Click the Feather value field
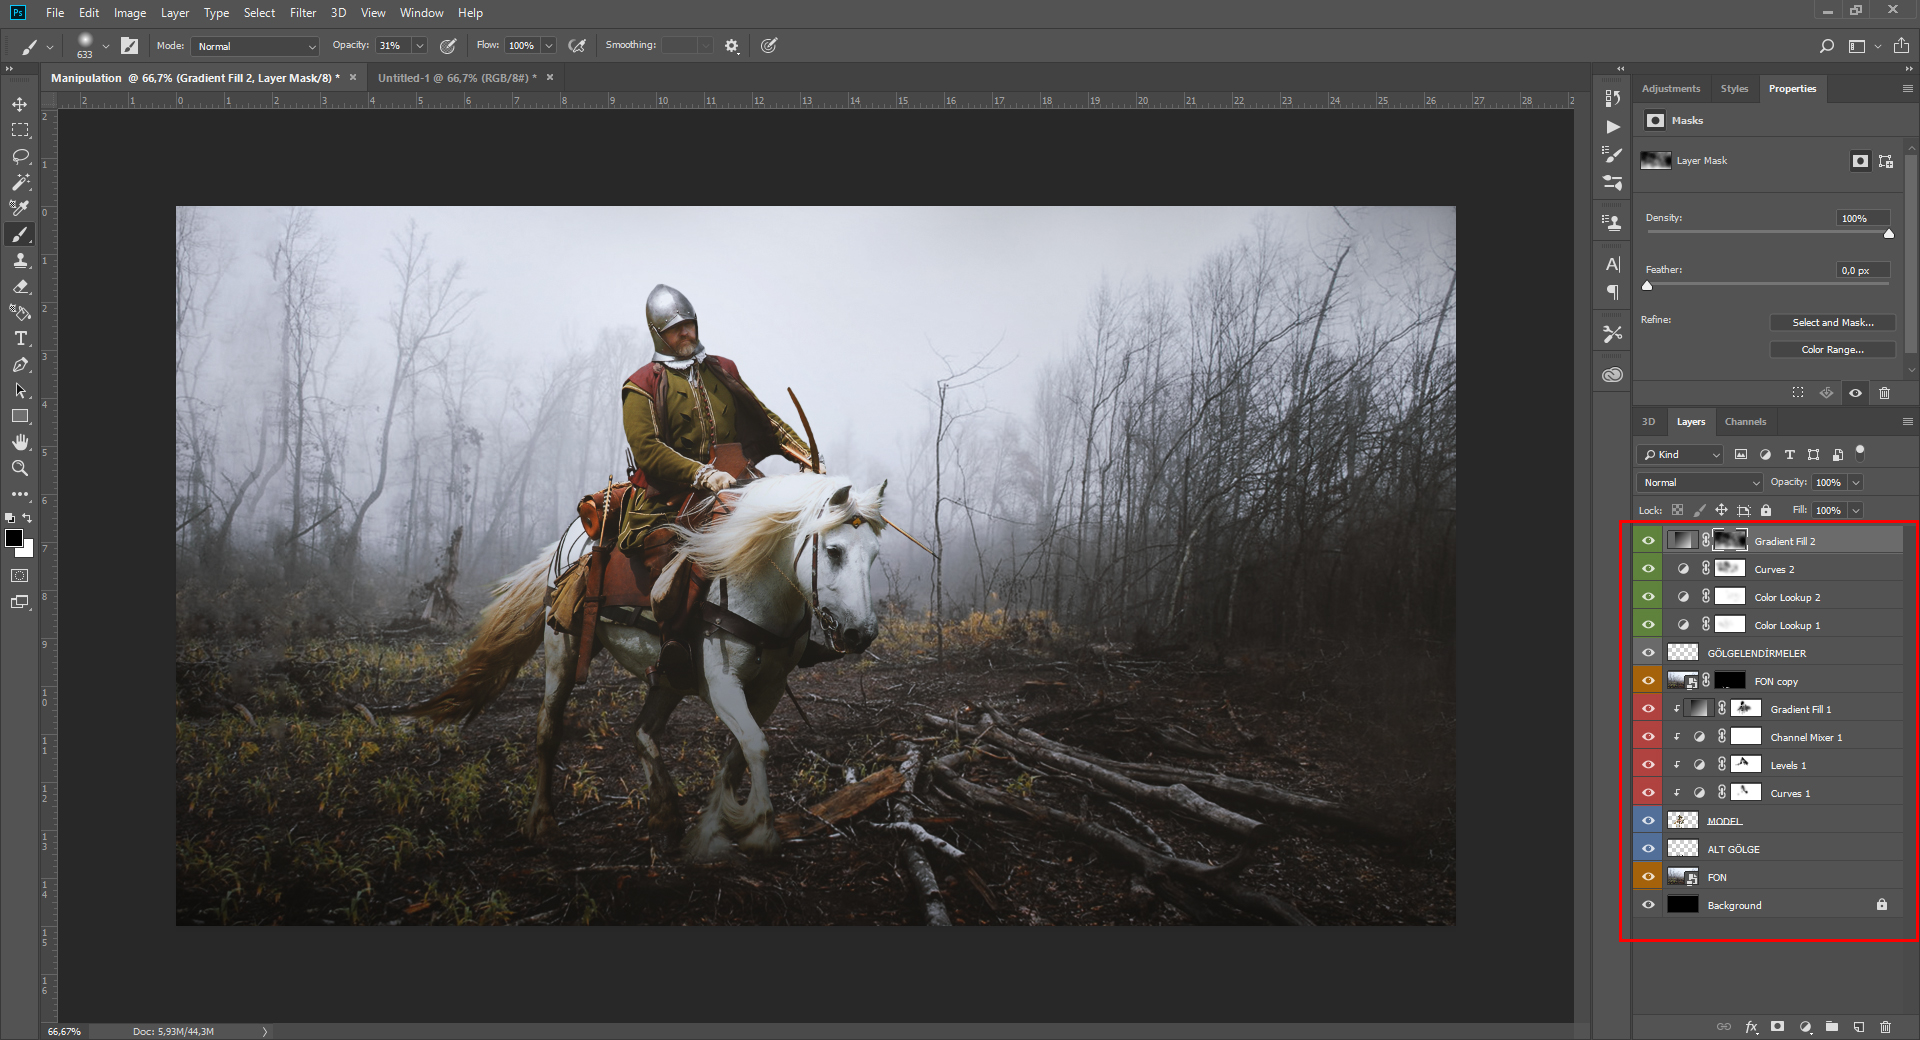1920x1040 pixels. click(1863, 270)
